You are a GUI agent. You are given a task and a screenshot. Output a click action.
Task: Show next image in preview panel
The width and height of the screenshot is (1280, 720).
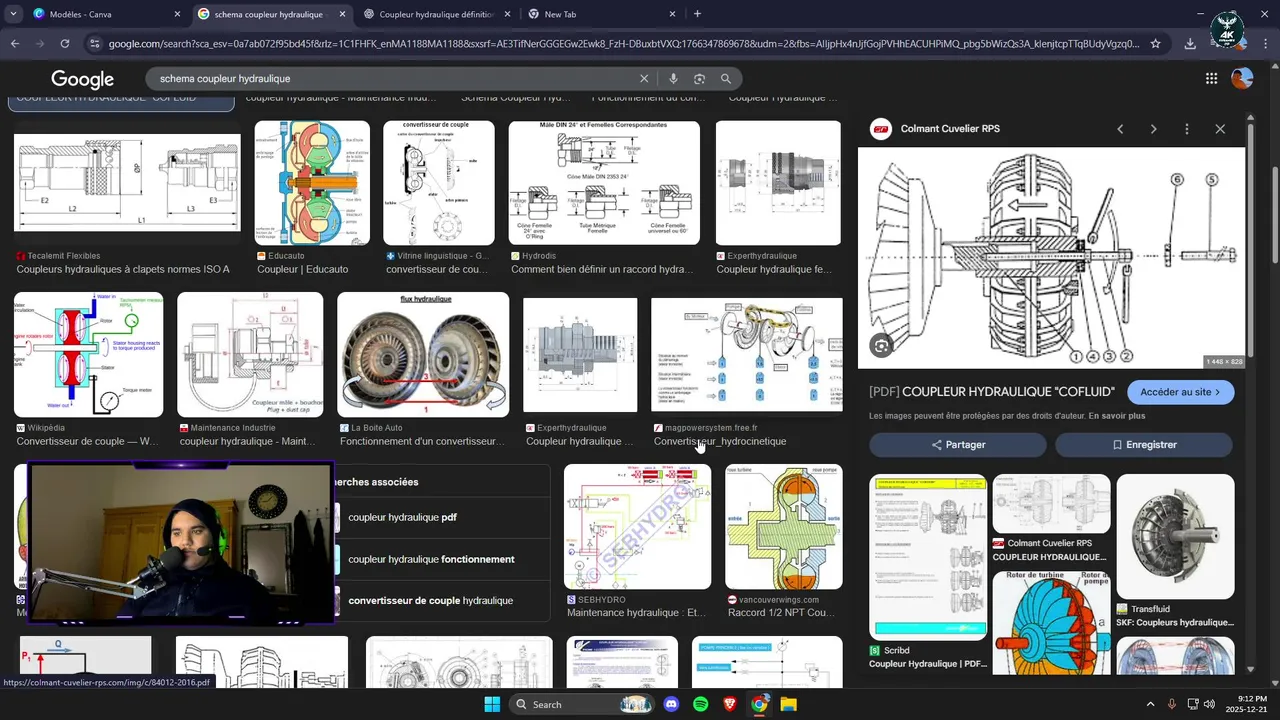tap(1153, 129)
